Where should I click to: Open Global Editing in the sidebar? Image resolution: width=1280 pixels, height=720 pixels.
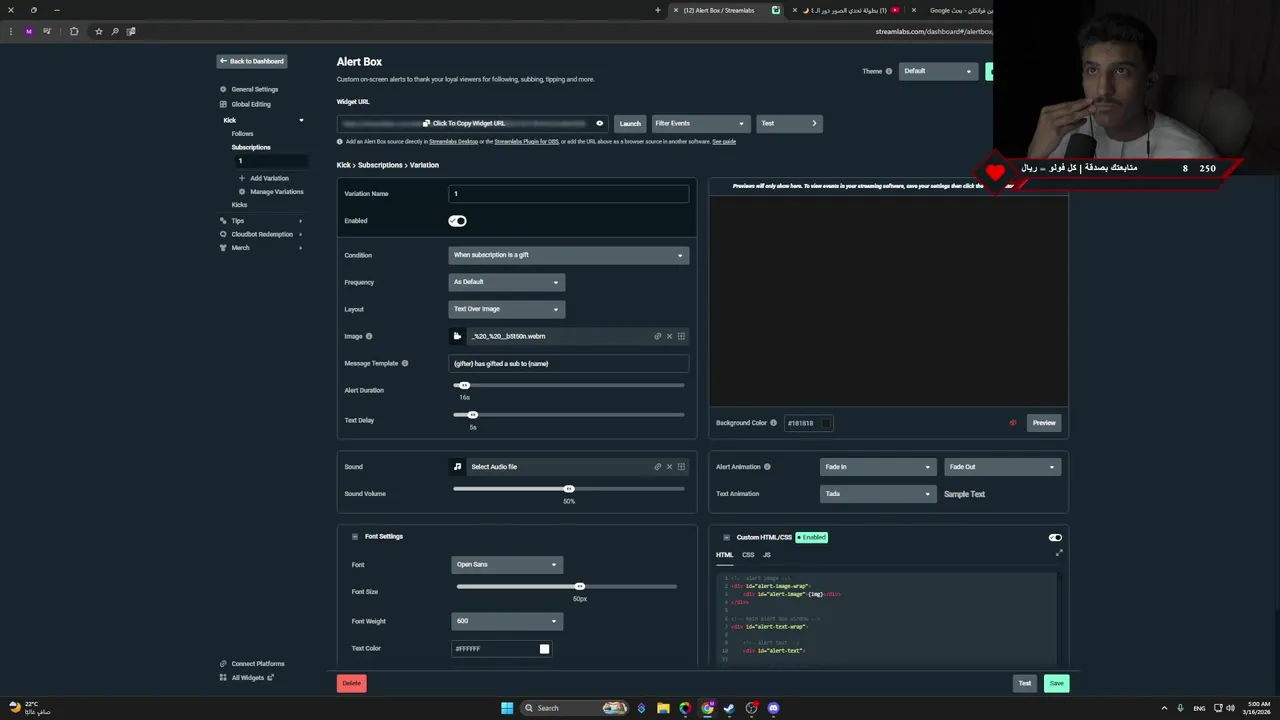coord(251,104)
